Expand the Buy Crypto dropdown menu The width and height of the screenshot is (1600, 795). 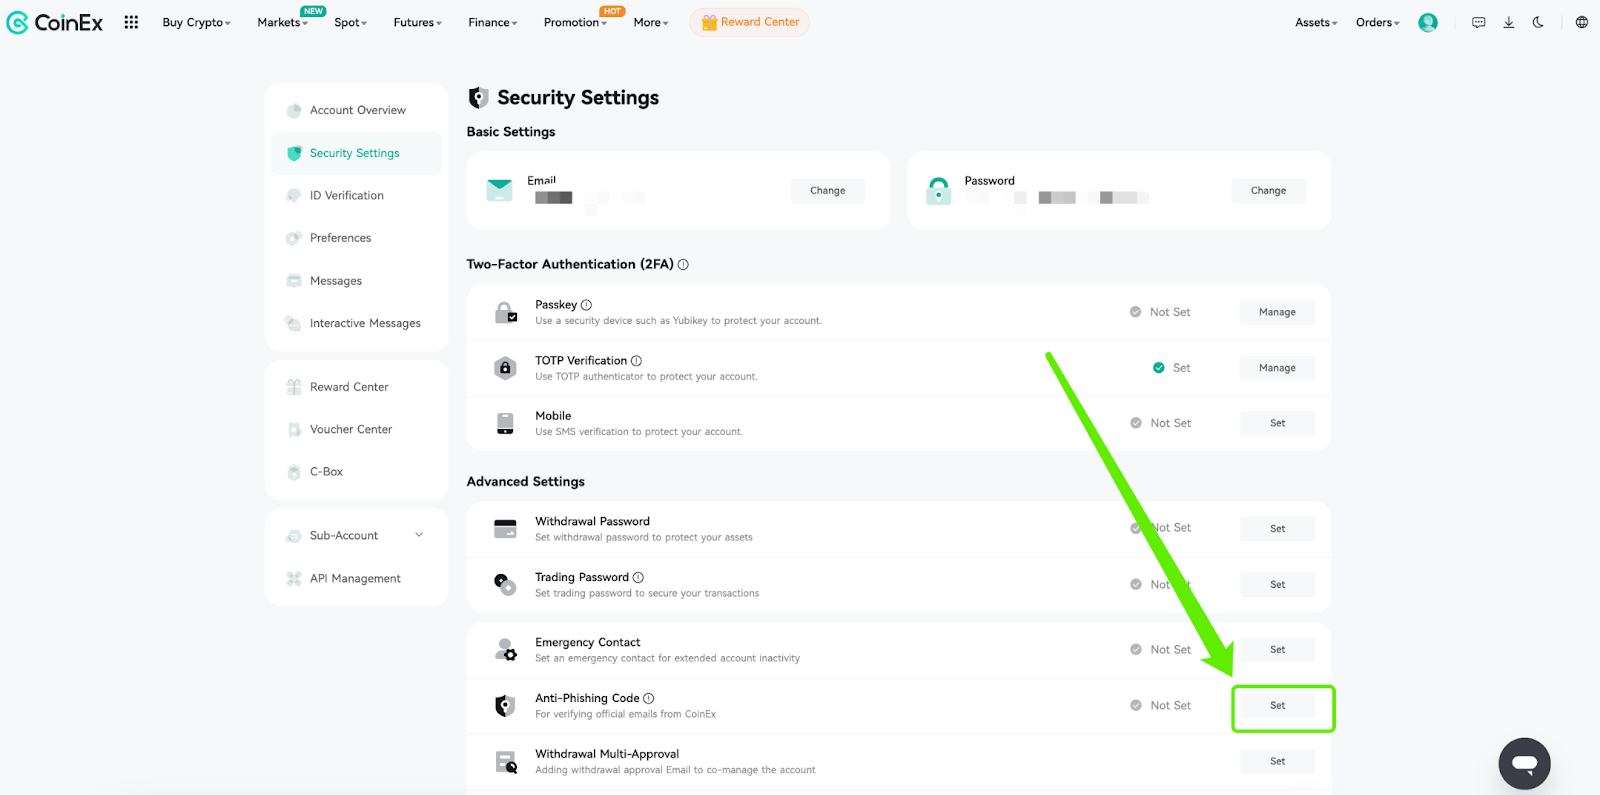196,22
